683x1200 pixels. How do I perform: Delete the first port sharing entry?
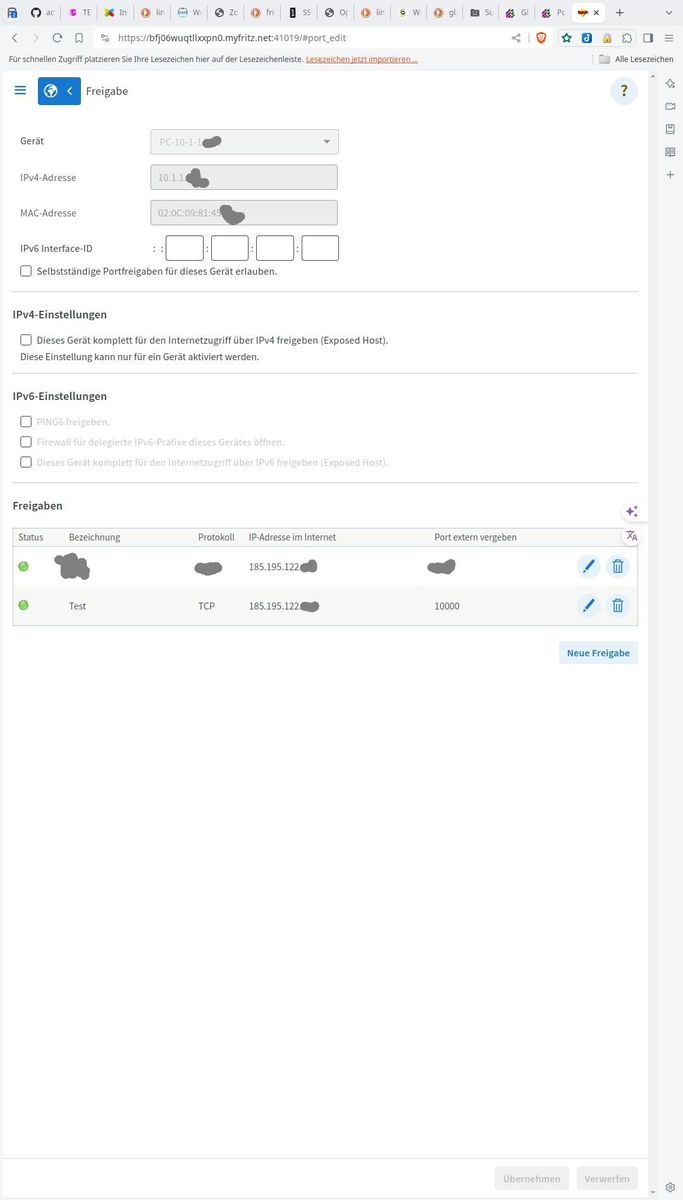click(x=618, y=567)
